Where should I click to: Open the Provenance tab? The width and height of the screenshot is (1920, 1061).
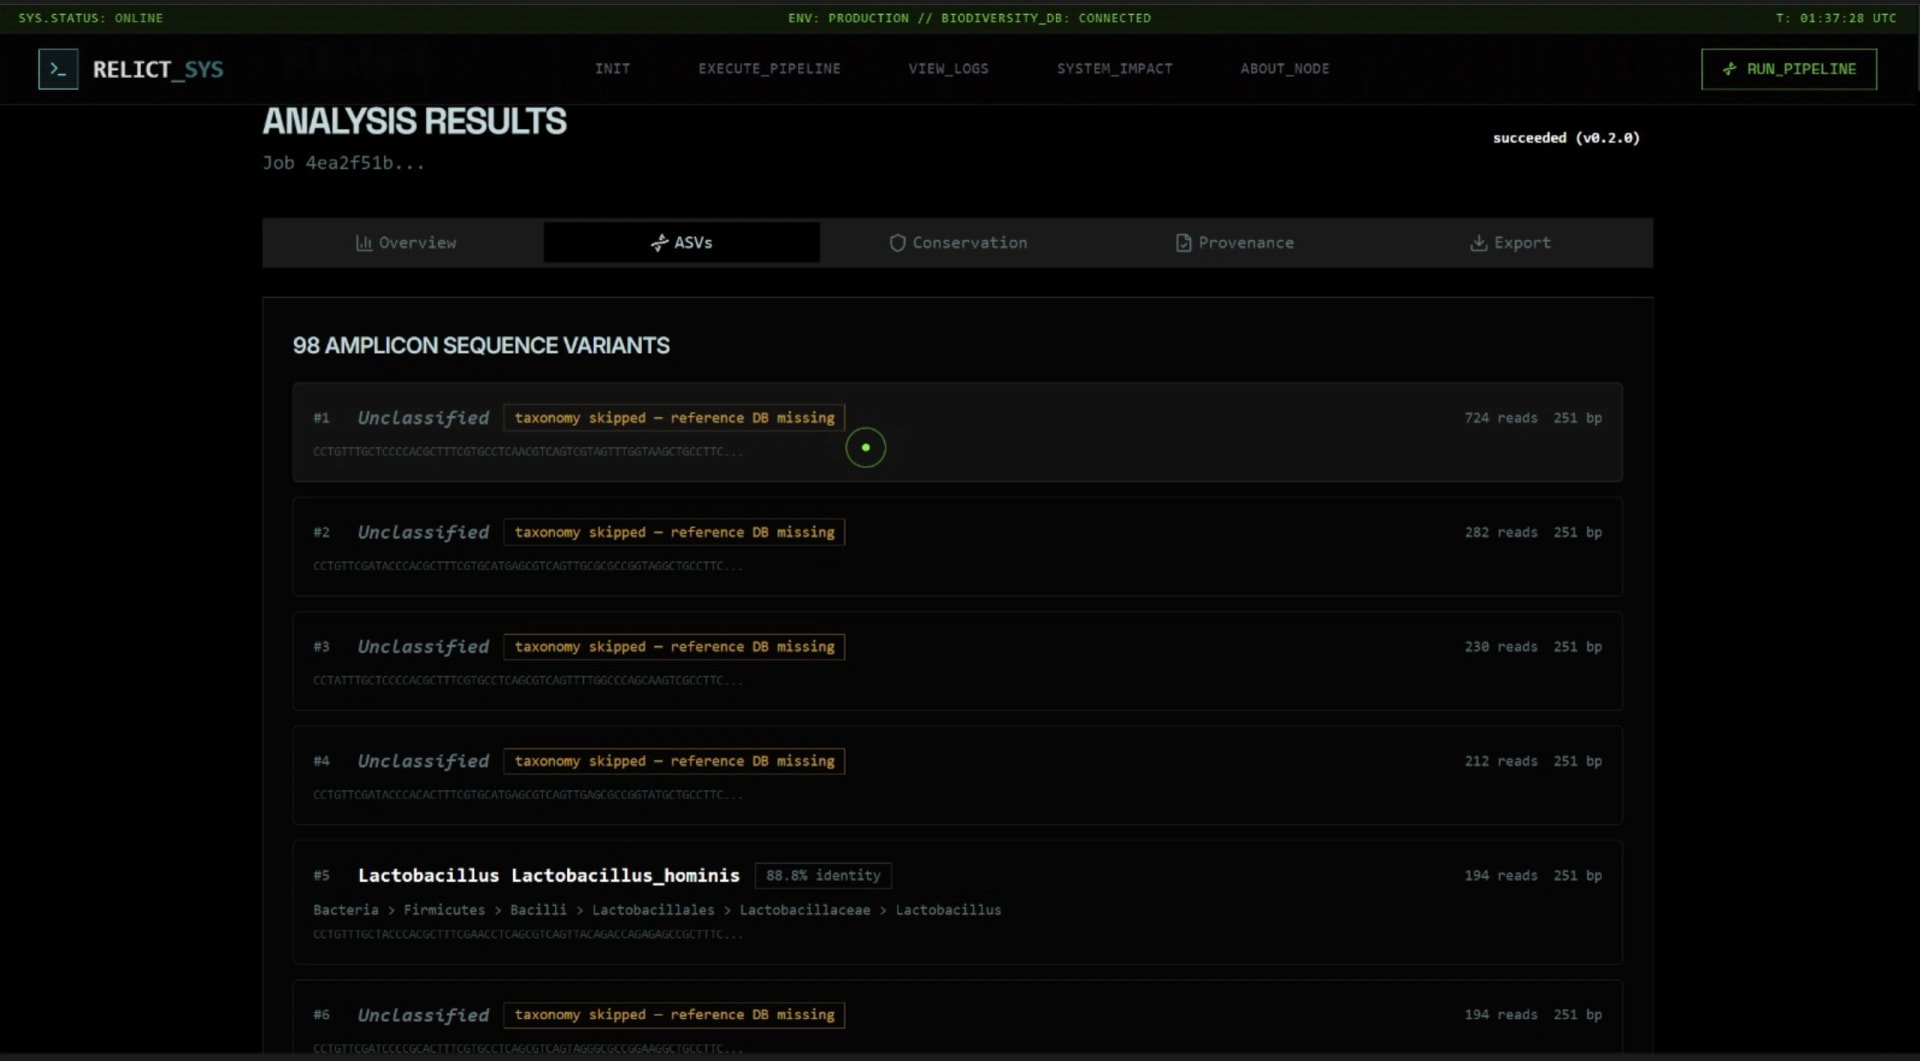(x=1234, y=243)
